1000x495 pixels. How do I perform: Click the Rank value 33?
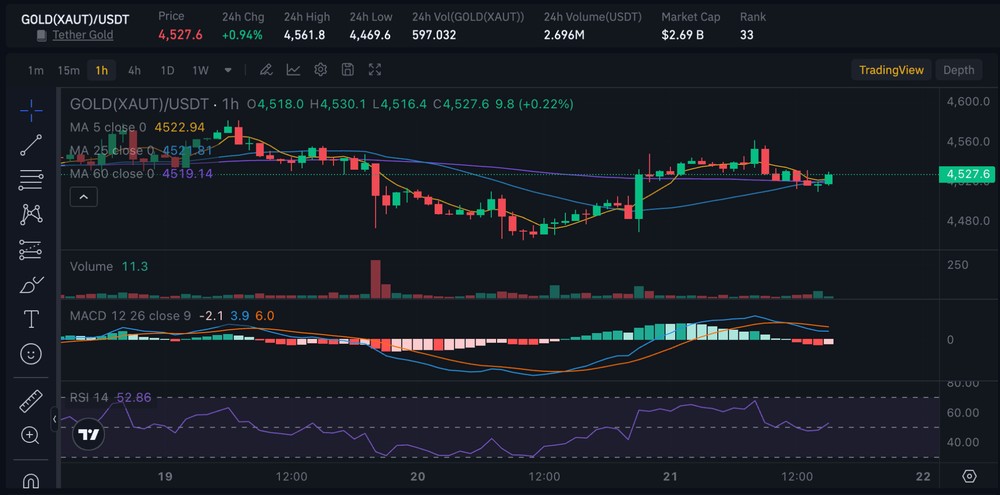(747, 35)
